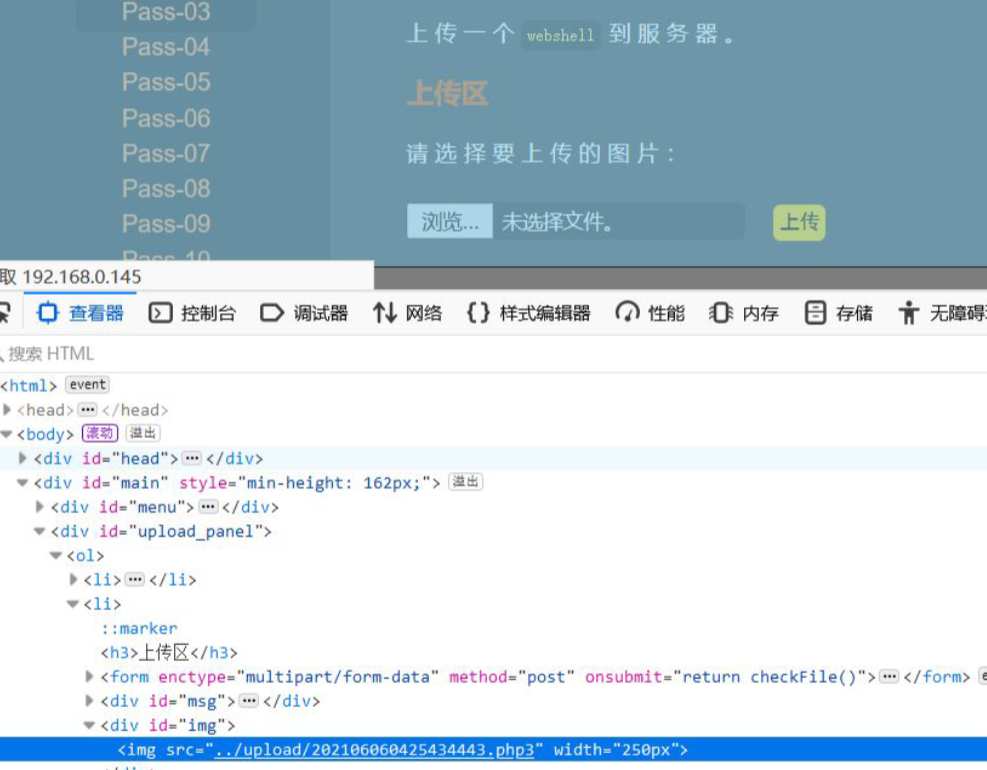Expand the div id="menu" node

coord(40,507)
